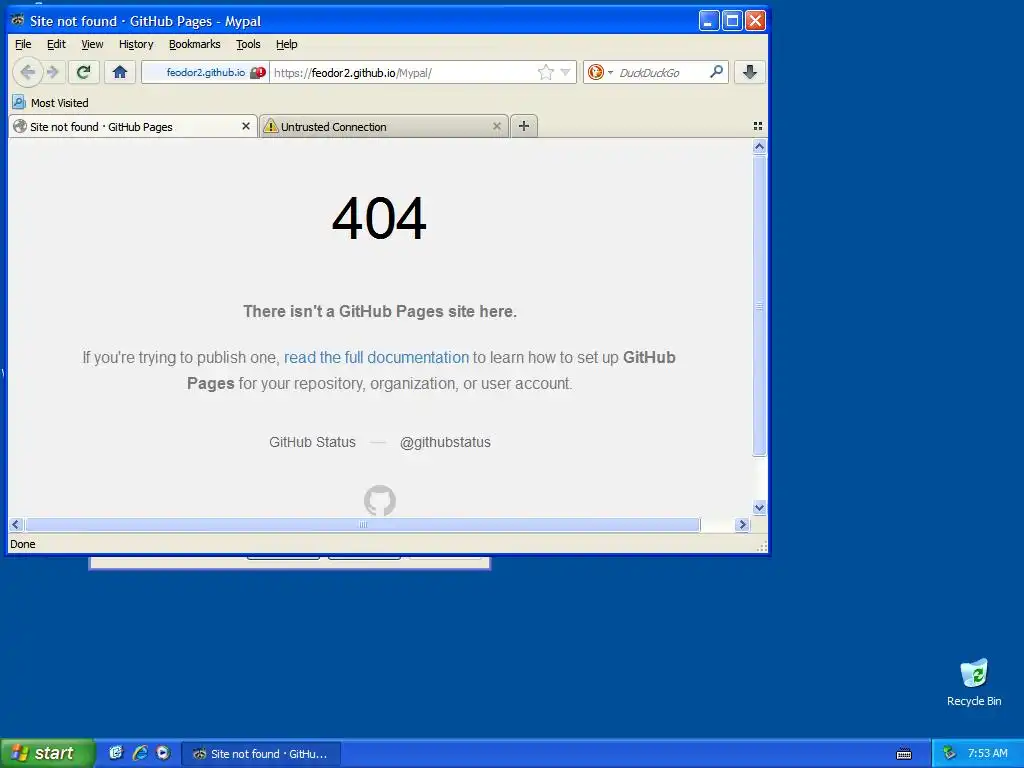Click the feodor2.github.io site identity badge
This screenshot has width=1024, height=768.
[206, 72]
